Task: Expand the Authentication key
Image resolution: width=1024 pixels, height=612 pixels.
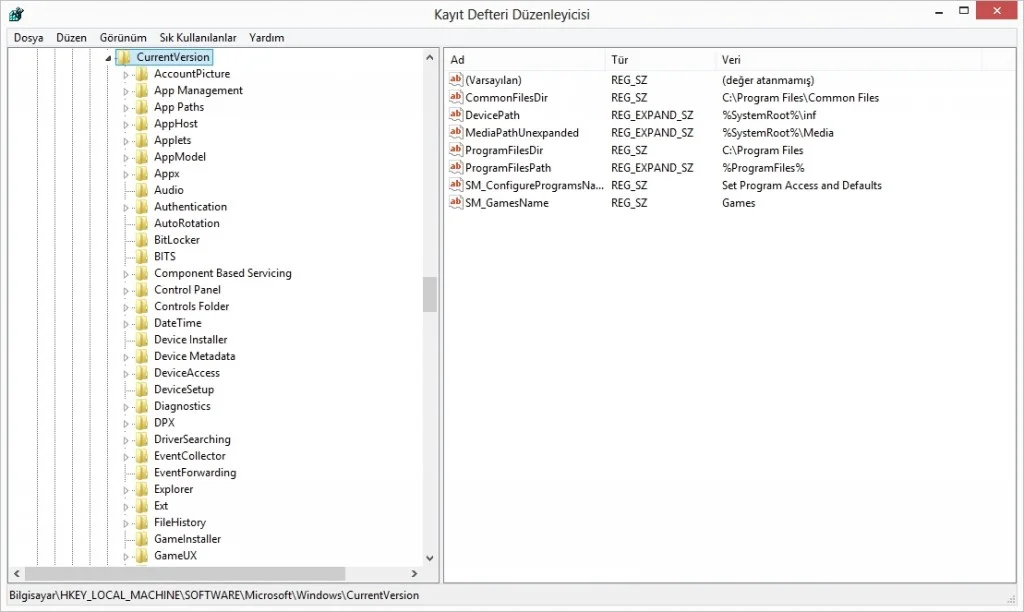Action: (x=126, y=208)
